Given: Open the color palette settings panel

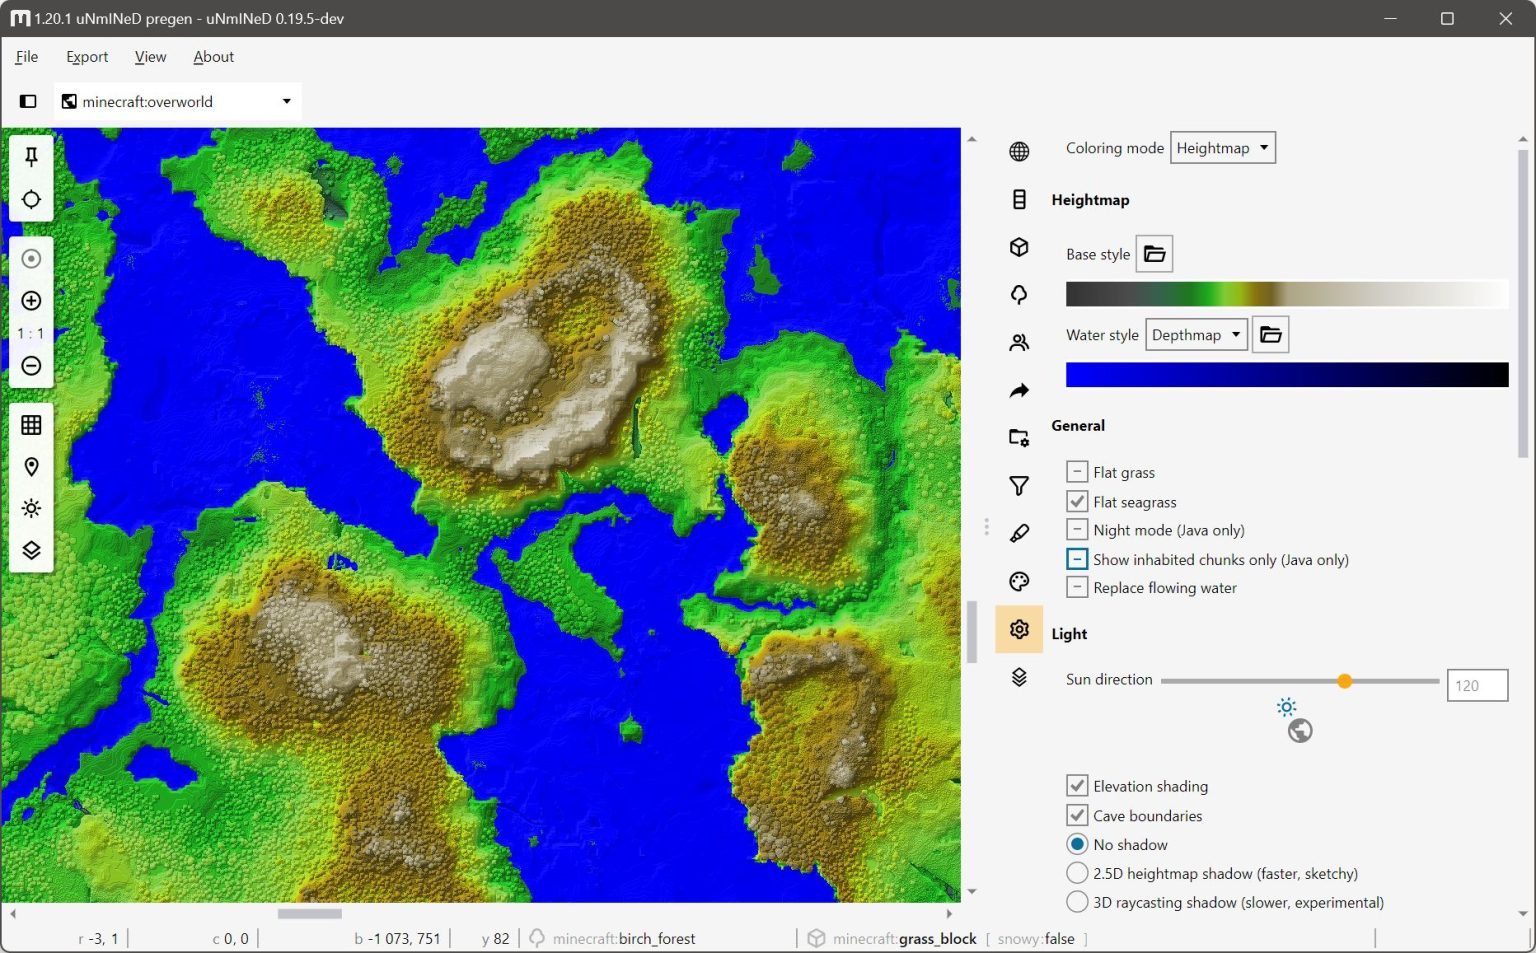Looking at the screenshot, I should (x=1019, y=580).
